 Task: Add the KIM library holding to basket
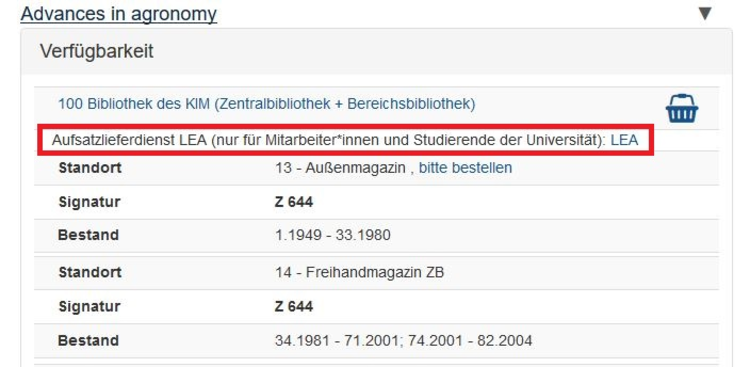coord(682,108)
